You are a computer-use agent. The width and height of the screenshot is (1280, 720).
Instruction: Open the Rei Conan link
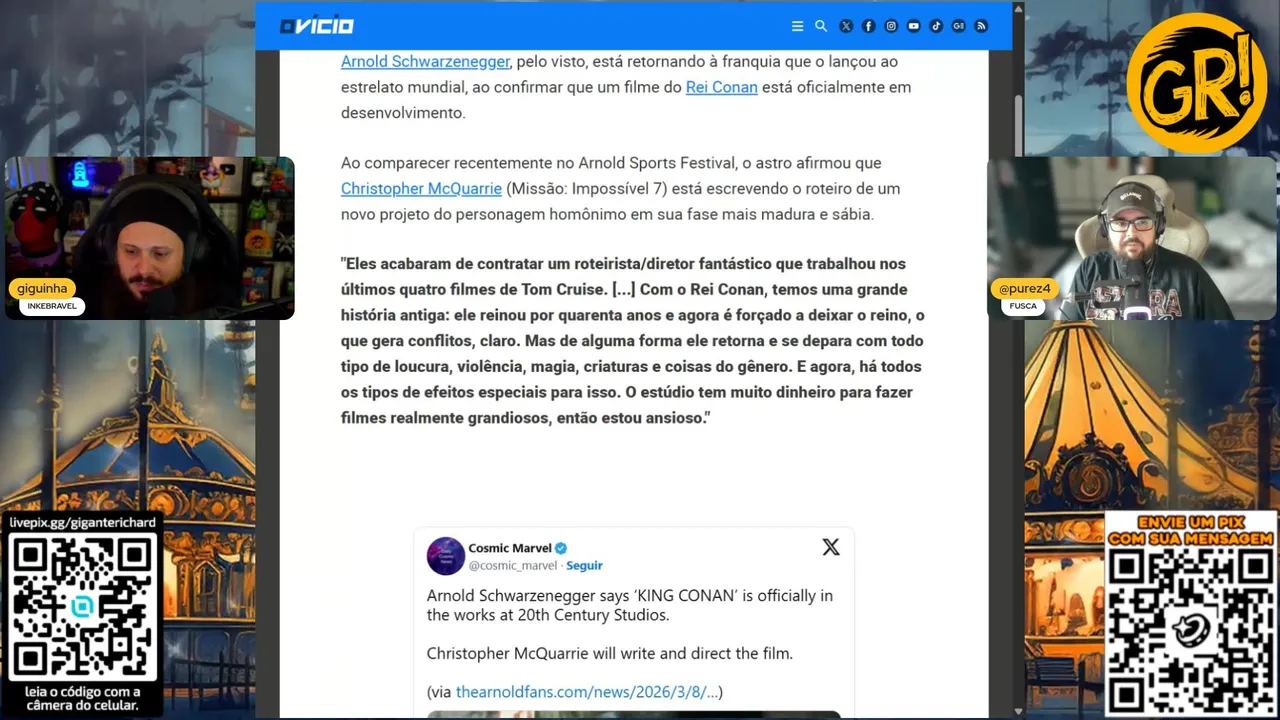click(x=721, y=87)
